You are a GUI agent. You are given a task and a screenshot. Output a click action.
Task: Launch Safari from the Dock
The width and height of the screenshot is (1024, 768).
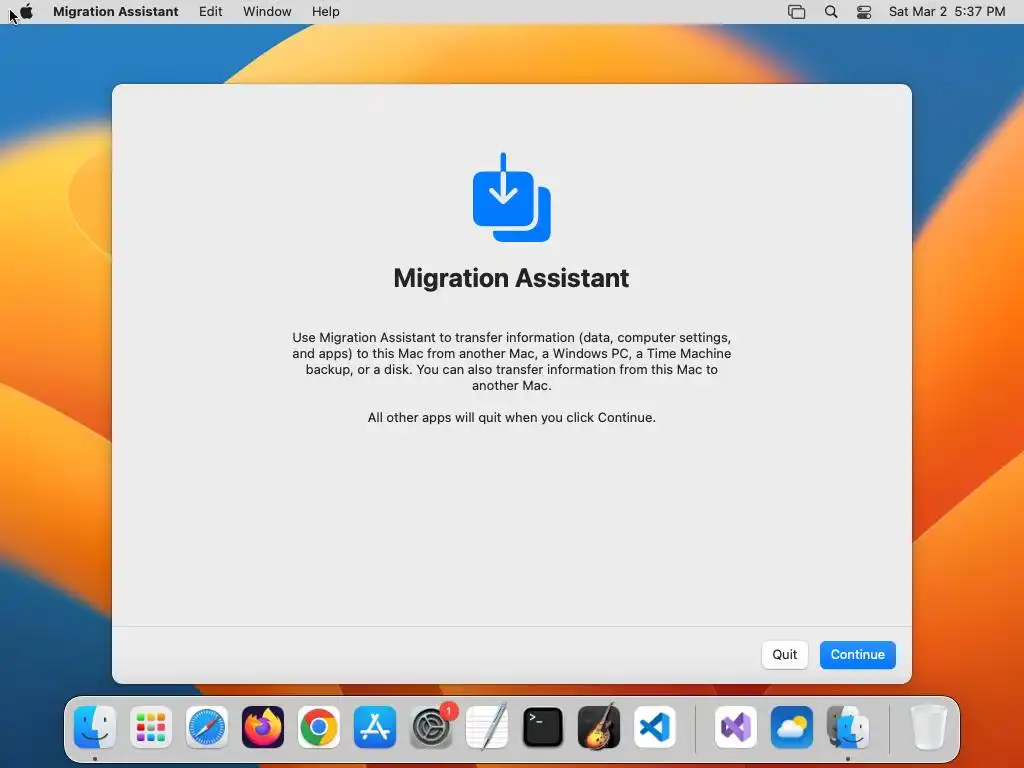207,727
